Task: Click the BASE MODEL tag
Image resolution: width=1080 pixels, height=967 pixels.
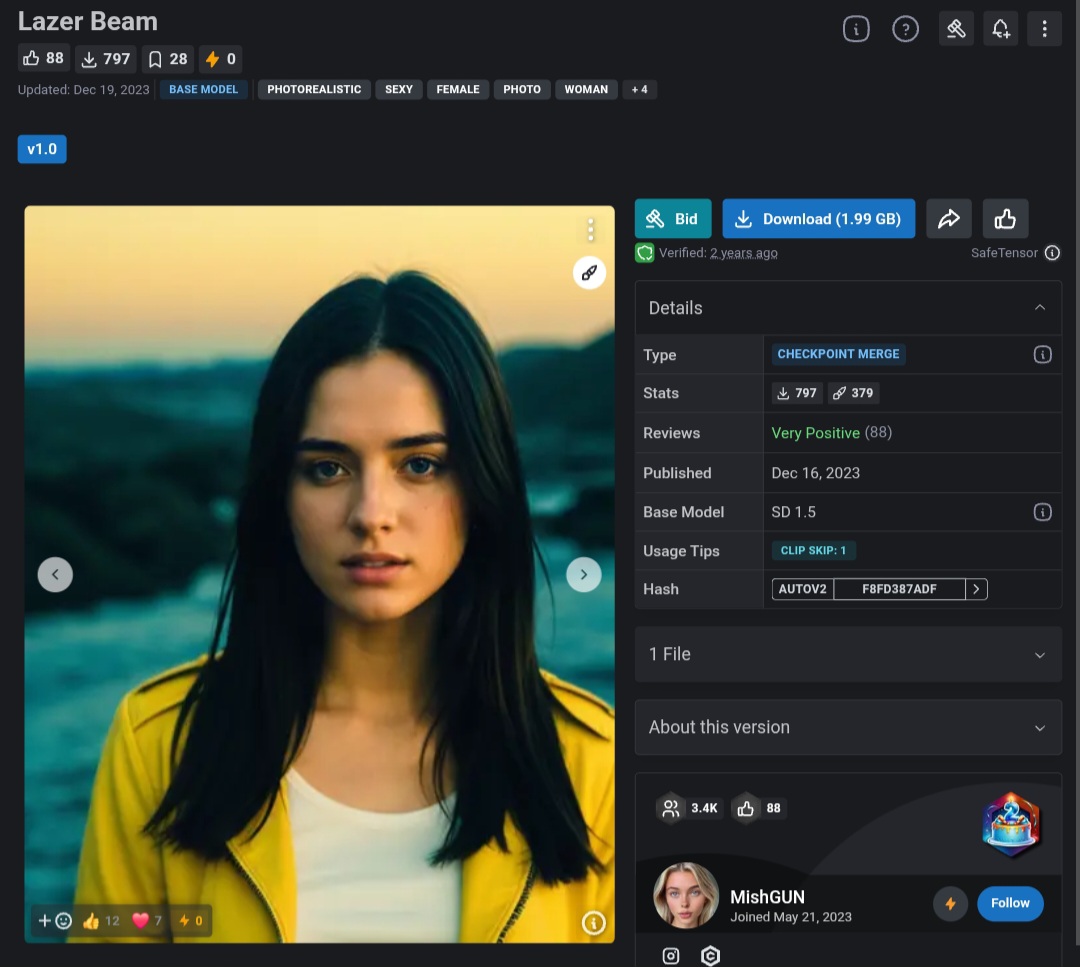Action: [203, 90]
